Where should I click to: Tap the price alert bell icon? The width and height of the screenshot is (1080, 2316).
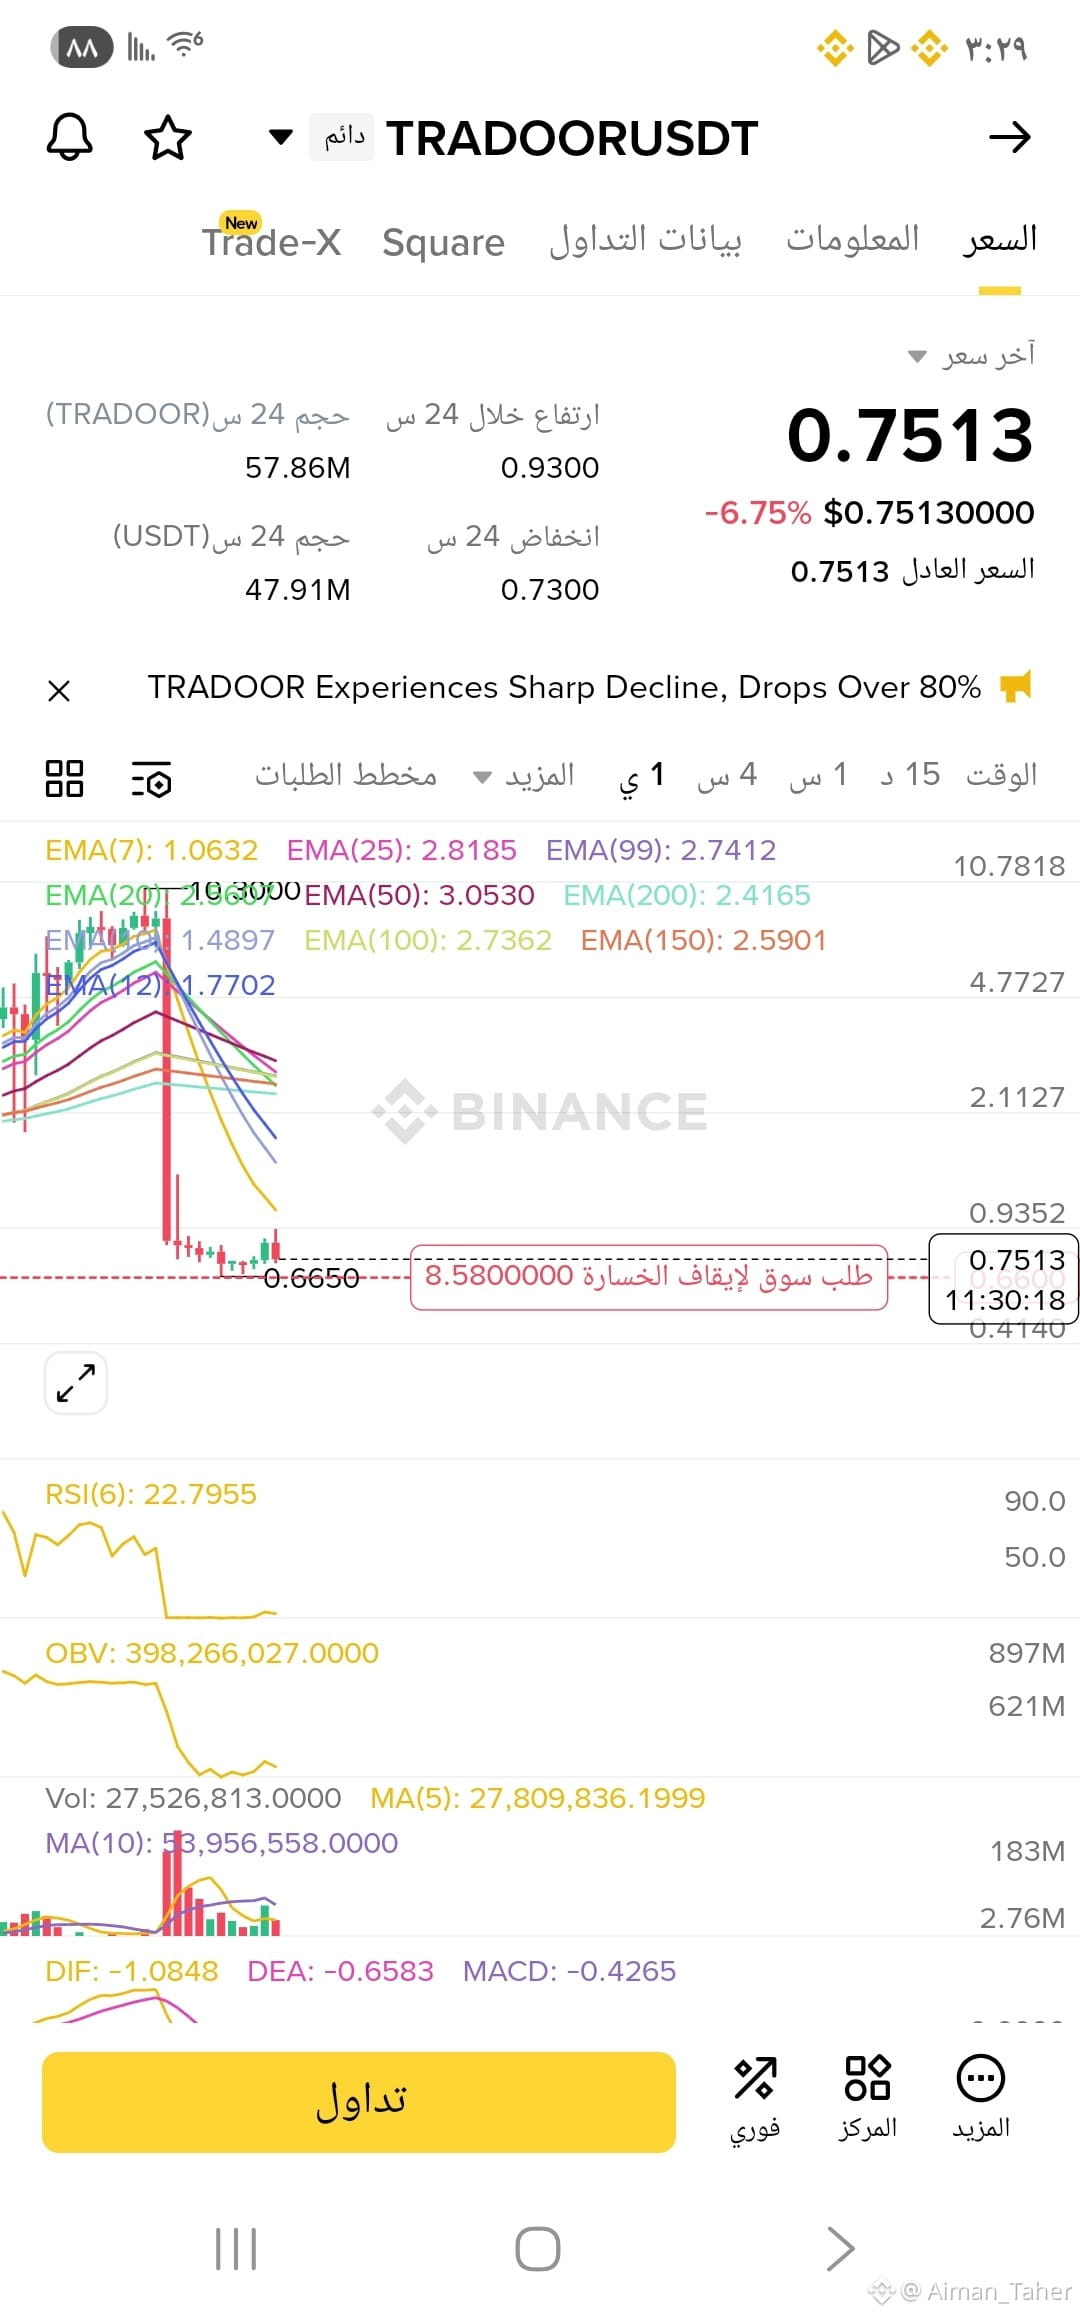pos(70,137)
